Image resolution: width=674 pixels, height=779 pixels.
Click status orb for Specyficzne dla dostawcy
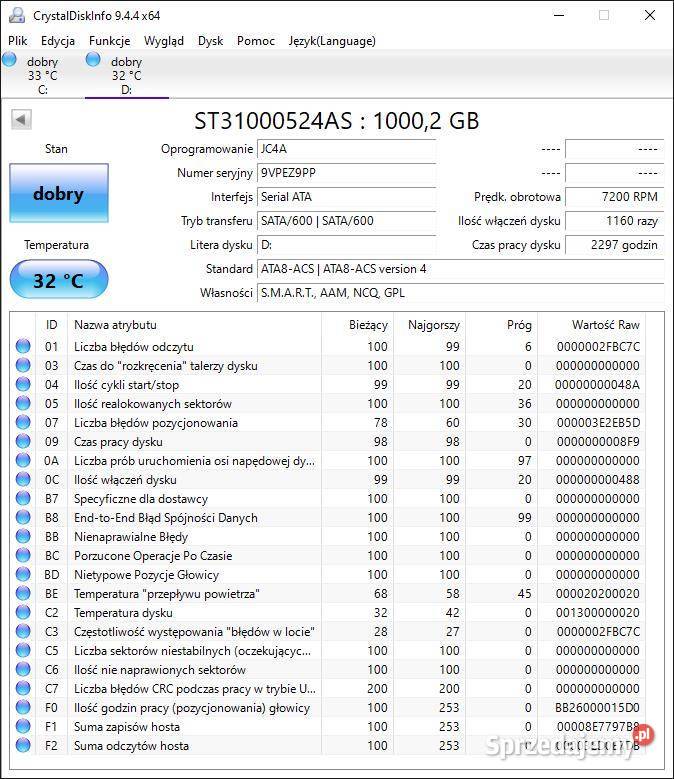tap(23, 498)
